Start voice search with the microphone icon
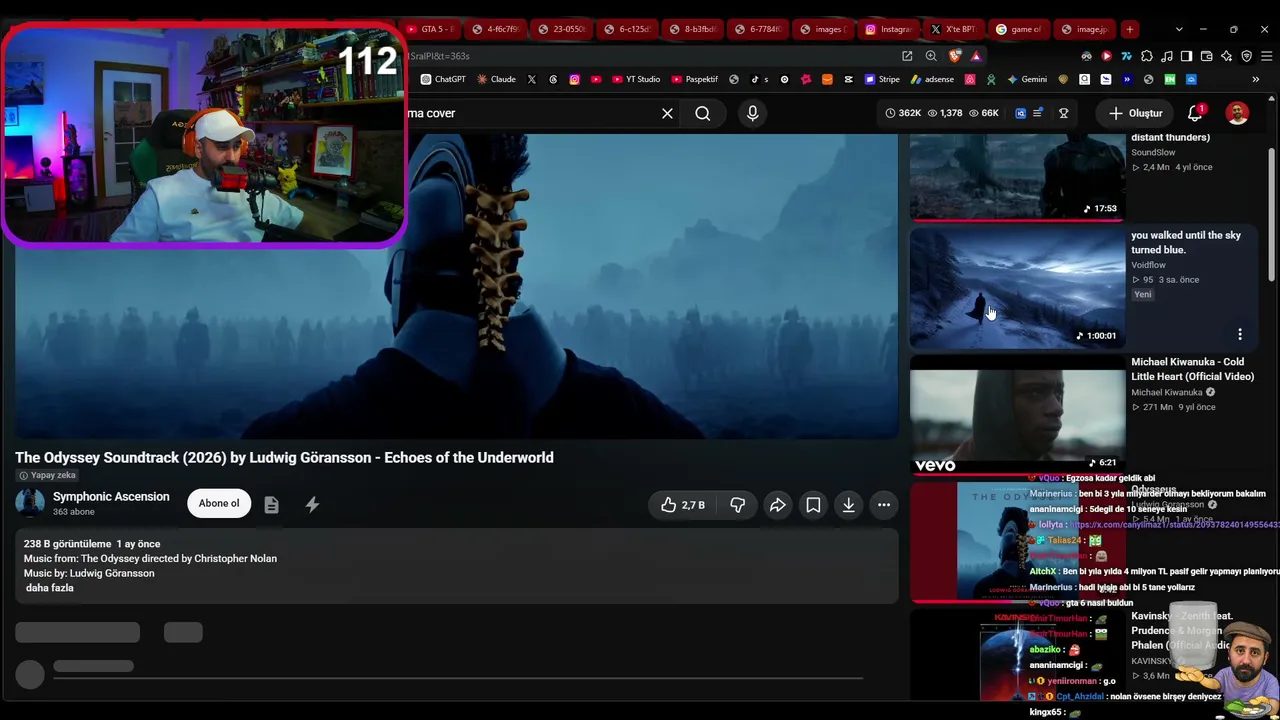The height and width of the screenshot is (720, 1280). [753, 113]
